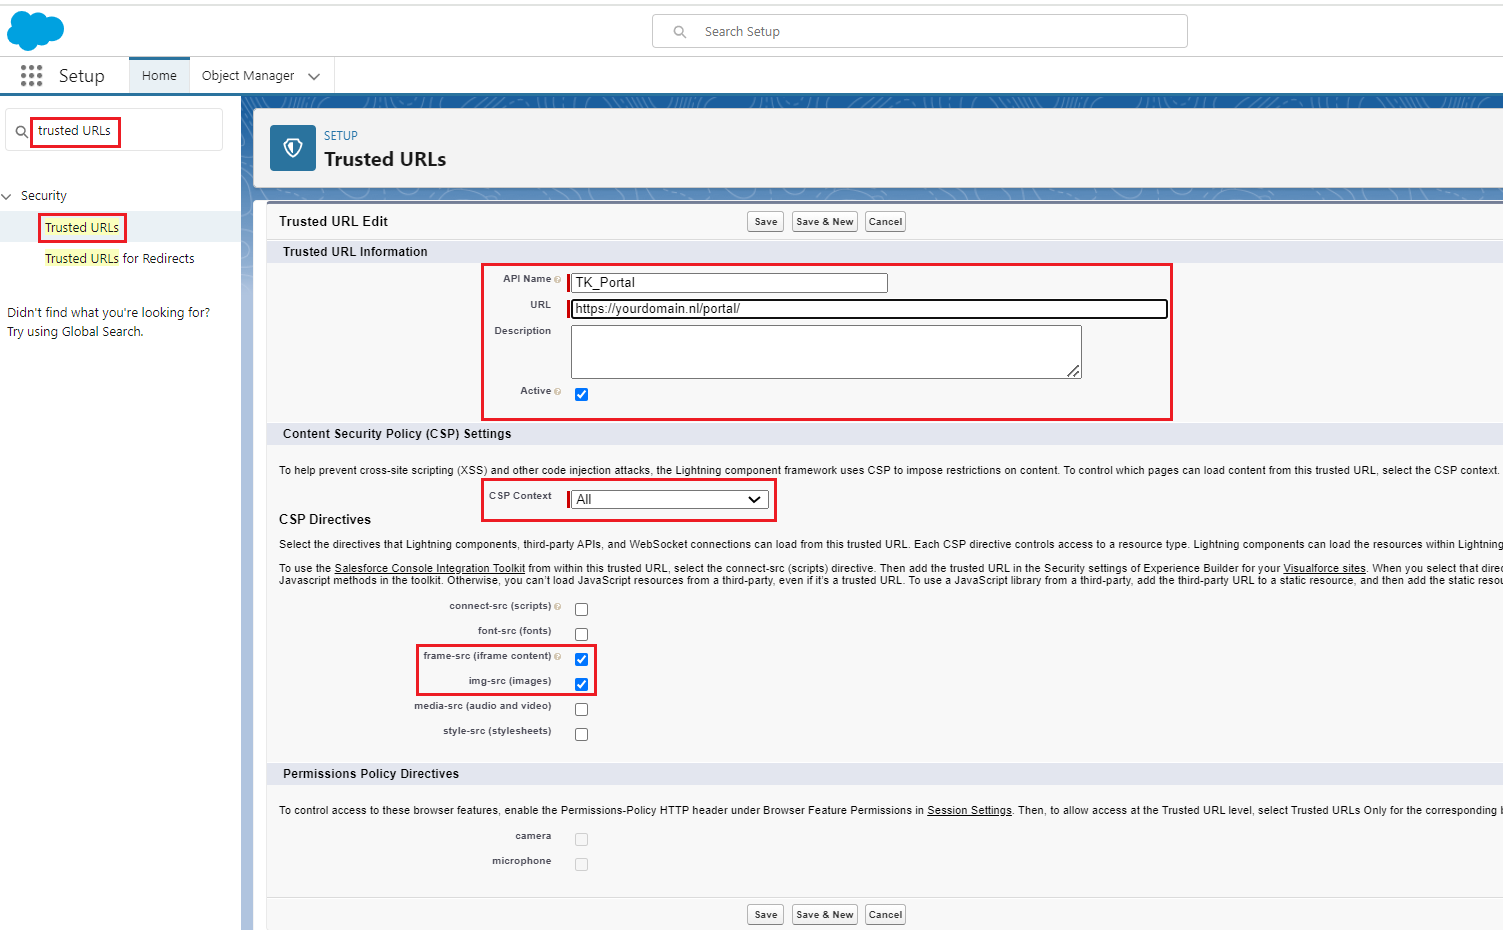Viewport: 1503px width, 930px height.
Task: Click the 'CSP Directives' heading
Action: point(325,520)
